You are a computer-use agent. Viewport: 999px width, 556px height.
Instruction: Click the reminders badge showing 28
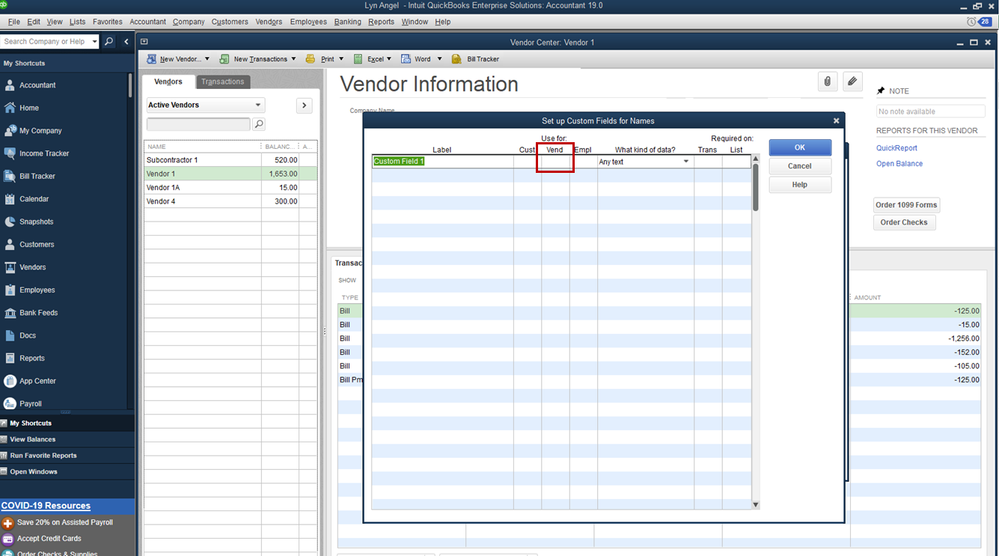tap(985, 22)
